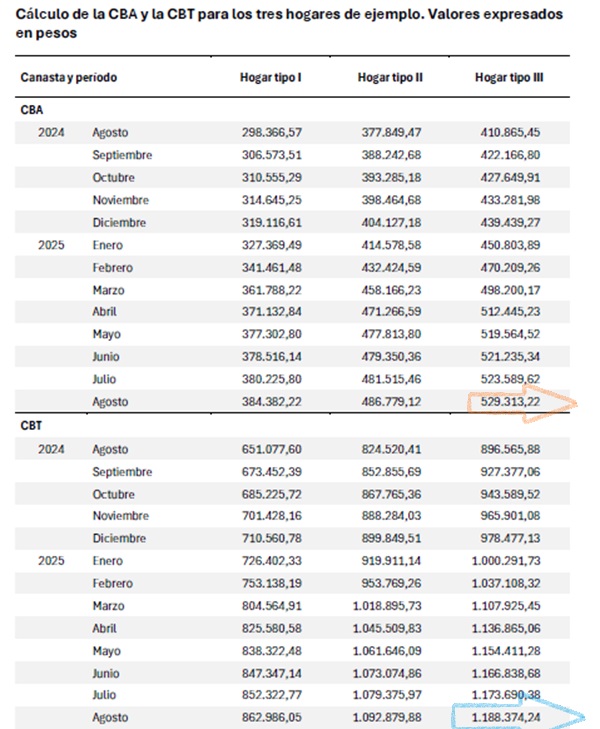Click the value 439.439,27 in Diciembre row
The width and height of the screenshot is (600, 729).
(505, 222)
